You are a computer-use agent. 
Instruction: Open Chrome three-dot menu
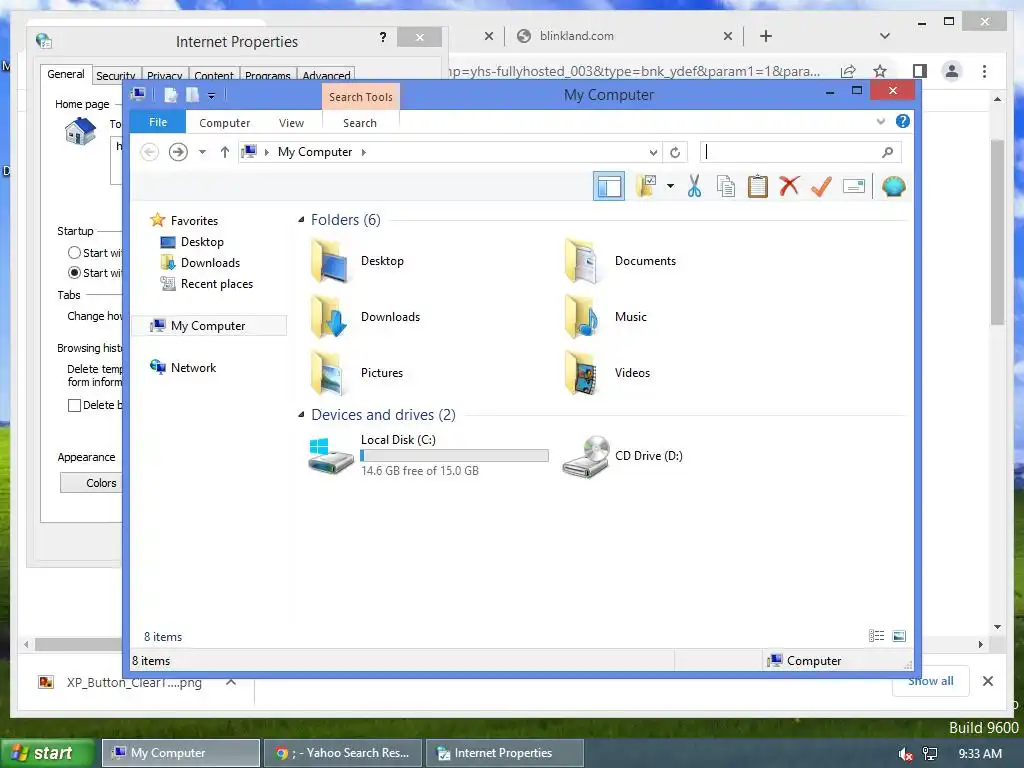click(984, 71)
